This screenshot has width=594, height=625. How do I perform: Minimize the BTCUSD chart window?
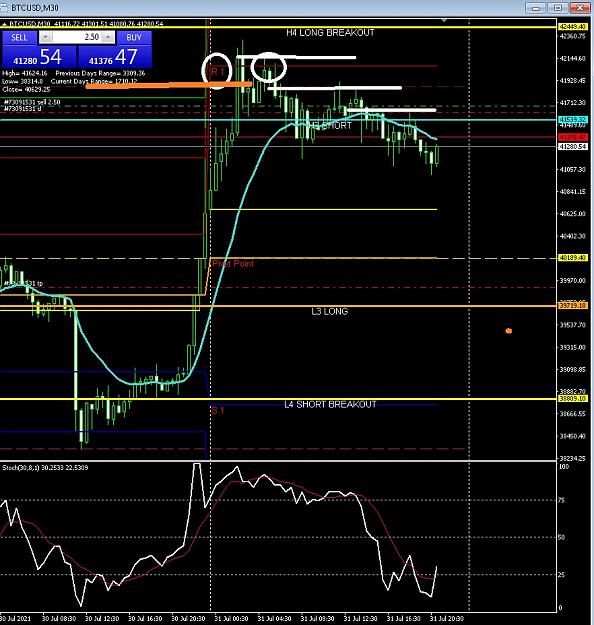(536, 8)
